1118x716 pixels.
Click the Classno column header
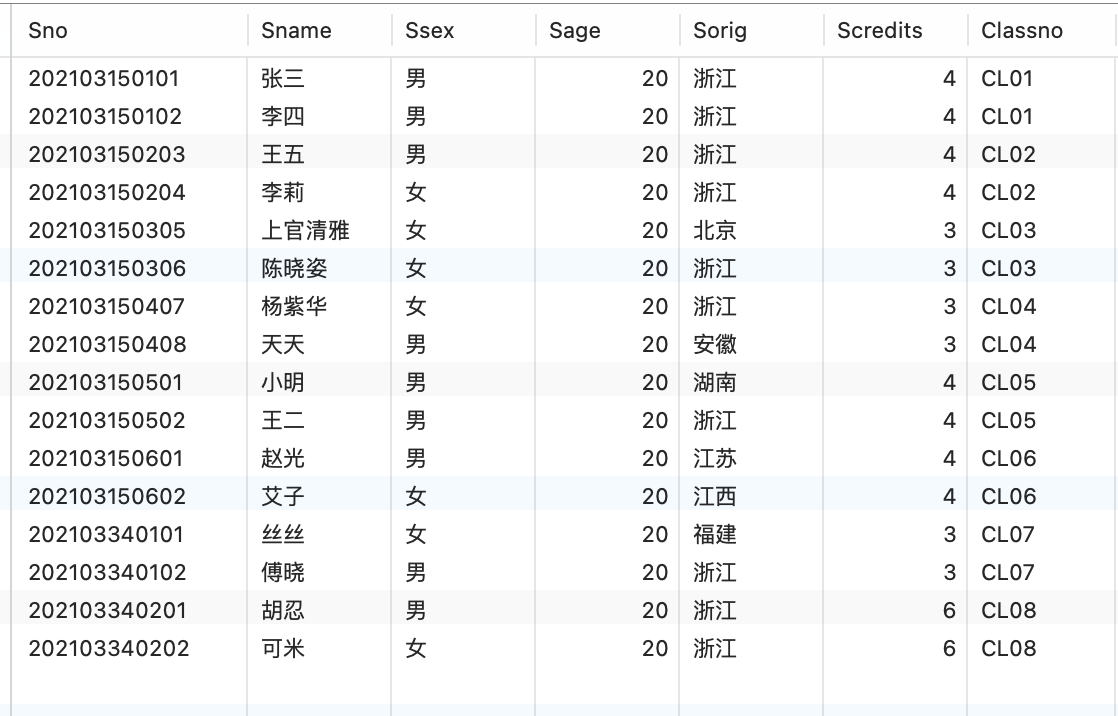(x=1022, y=31)
